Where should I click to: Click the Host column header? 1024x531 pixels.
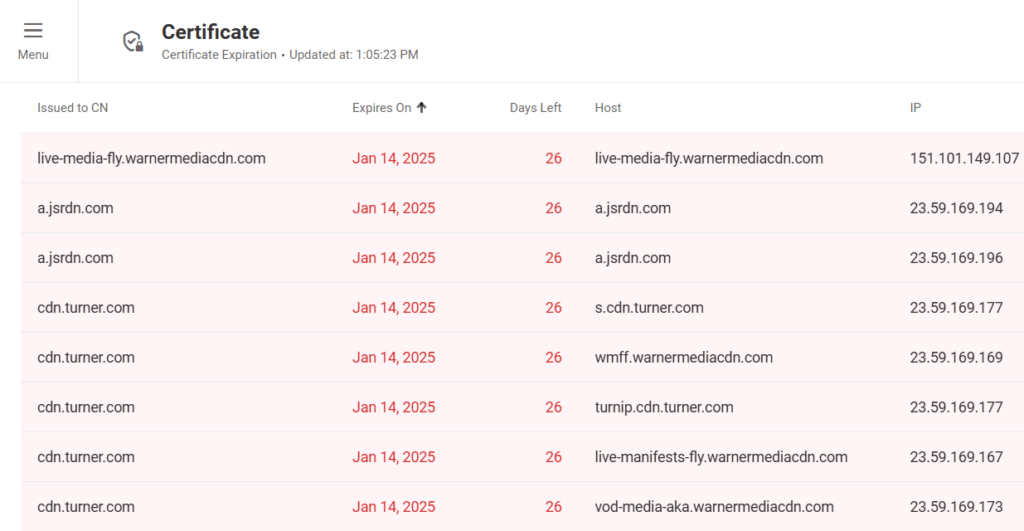click(x=608, y=108)
